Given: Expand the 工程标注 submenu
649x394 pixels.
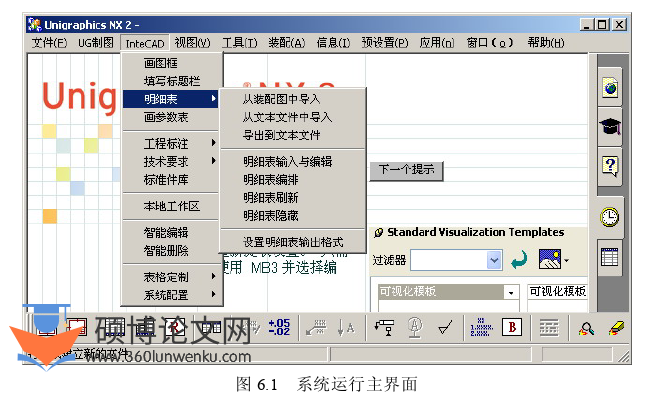Looking at the screenshot, I should [x=171, y=144].
